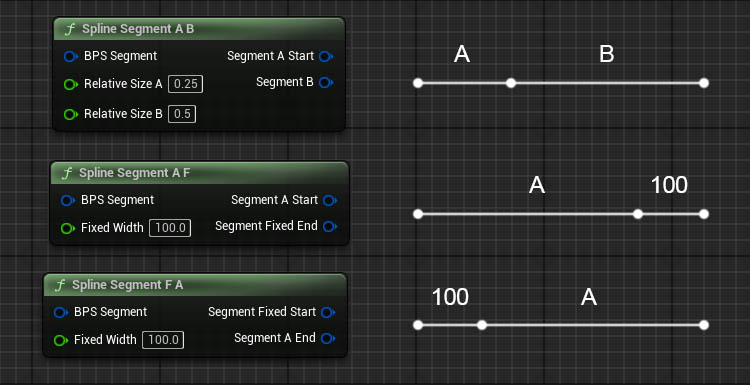Click Segment Fixed Start output pin

(328, 312)
